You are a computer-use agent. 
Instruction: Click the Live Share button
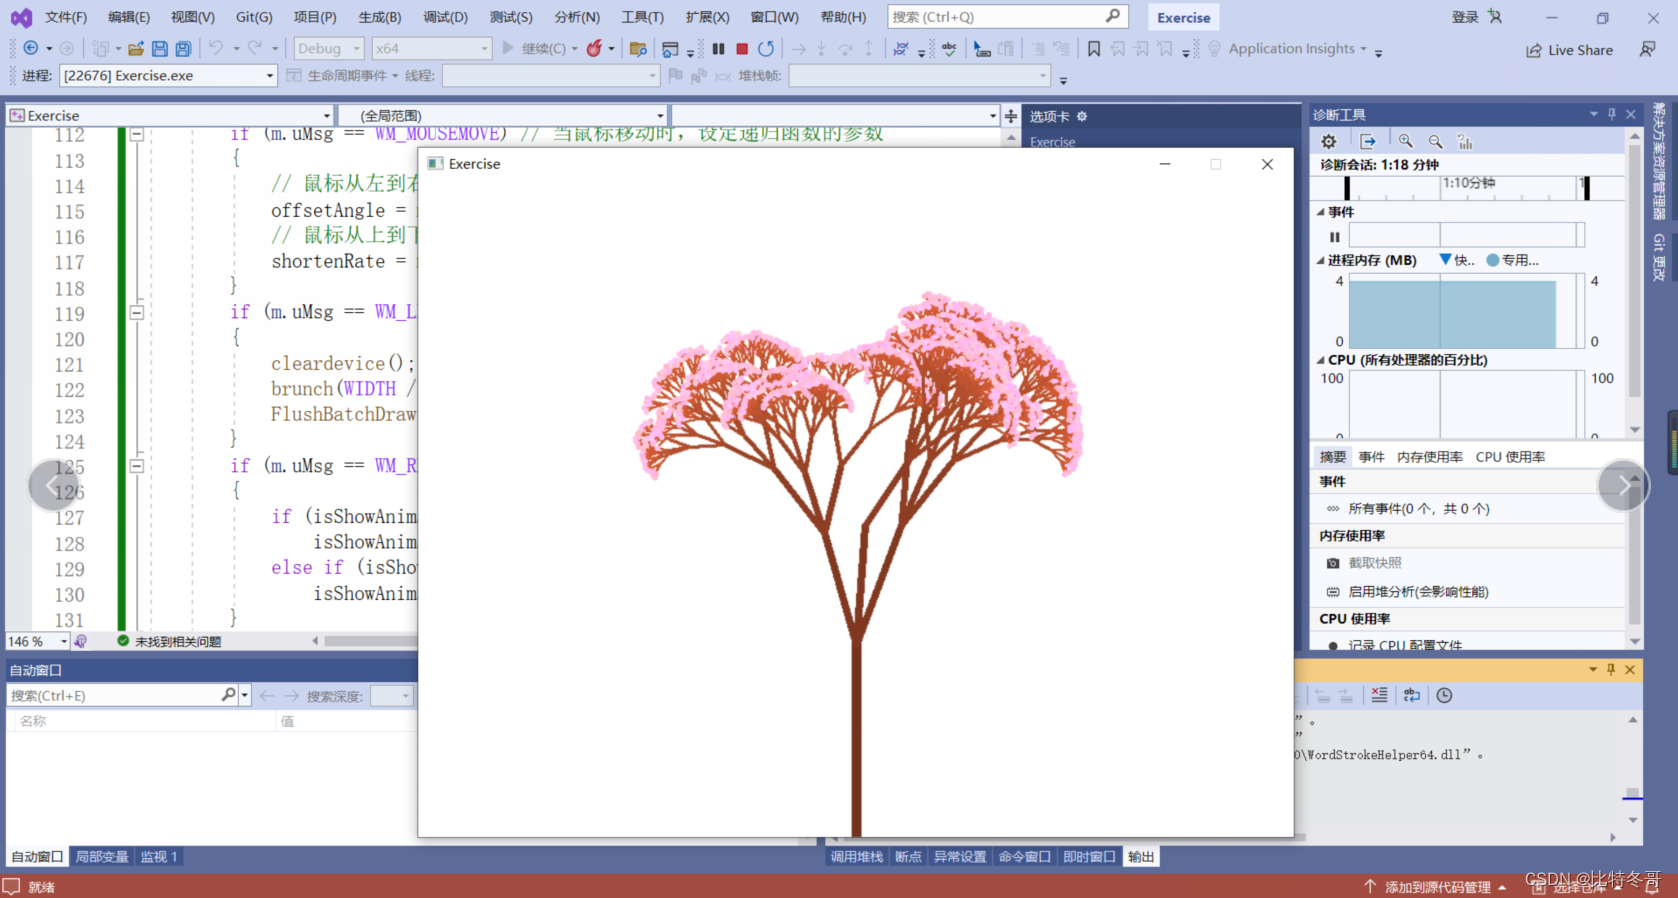[x=1569, y=50]
